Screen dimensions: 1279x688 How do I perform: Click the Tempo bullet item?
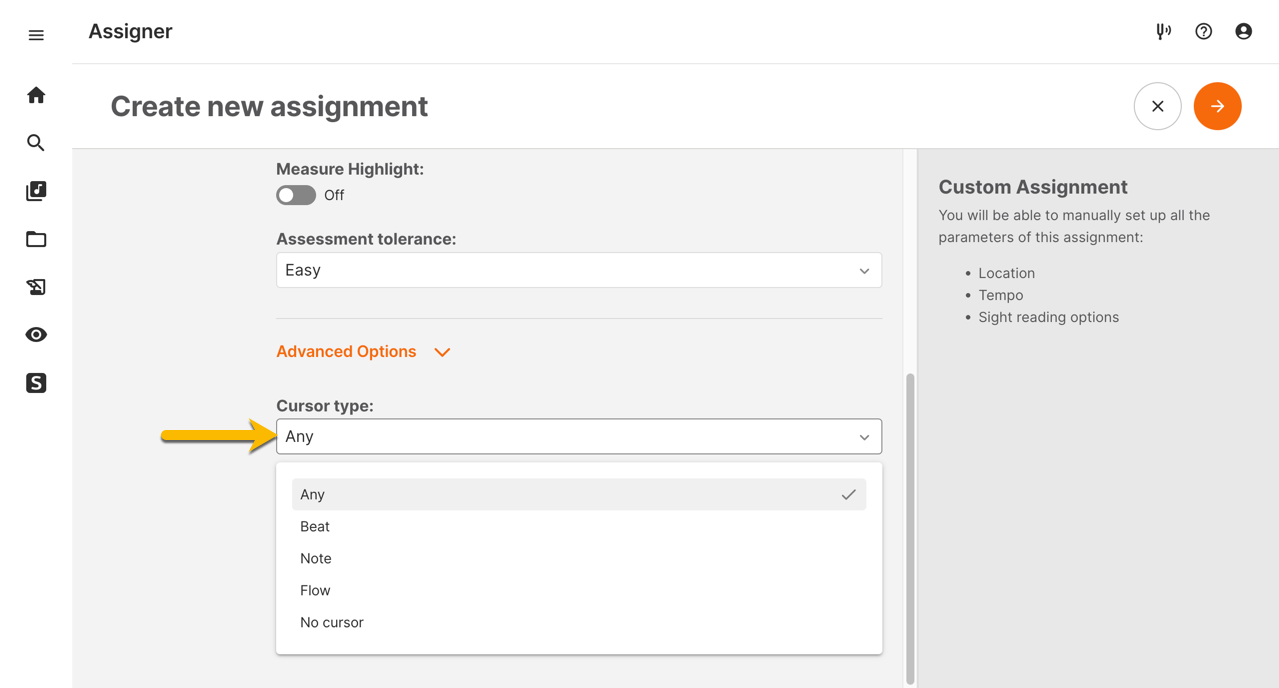coord(1000,295)
